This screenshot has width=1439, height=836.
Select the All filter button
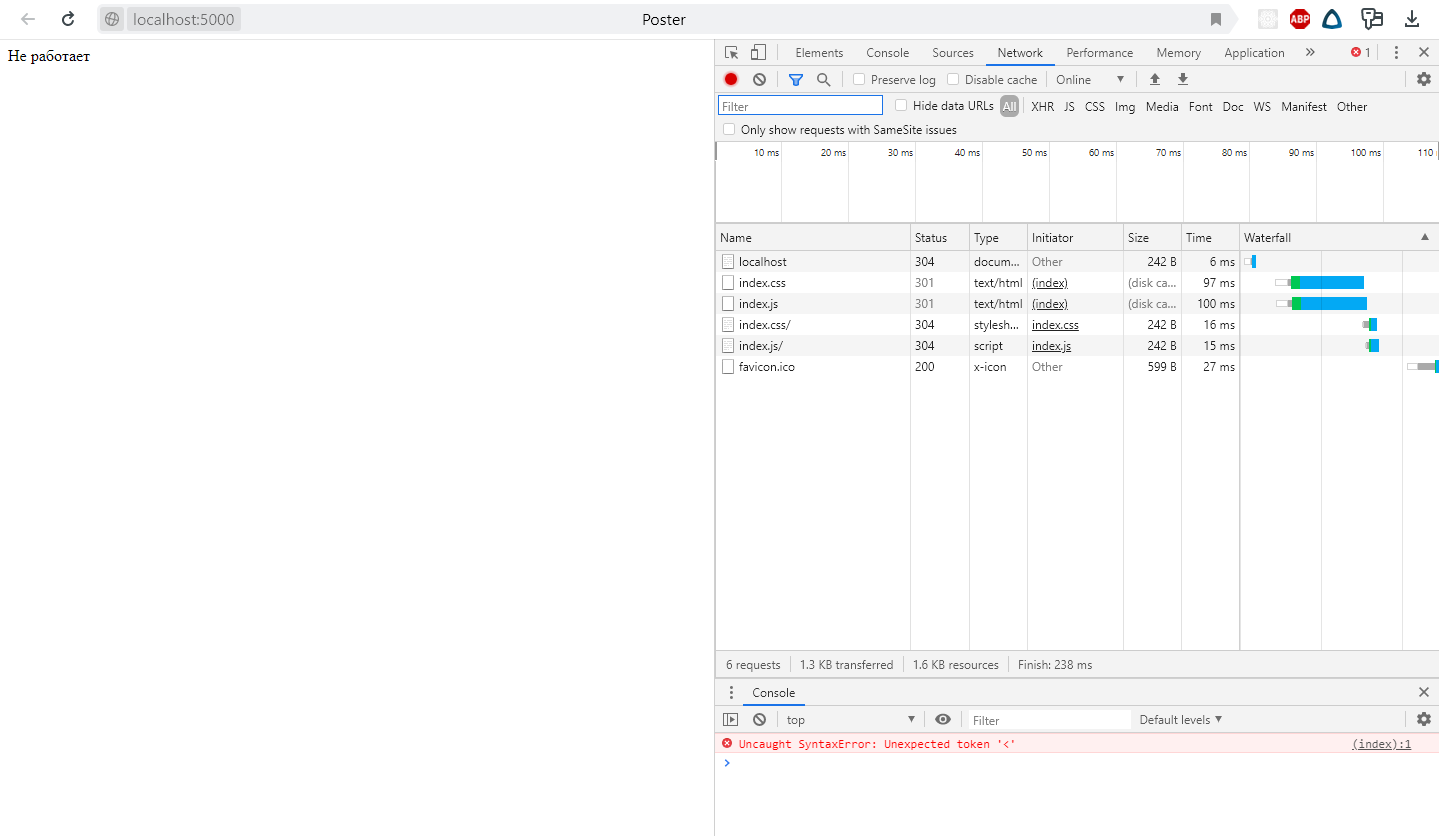click(1009, 106)
